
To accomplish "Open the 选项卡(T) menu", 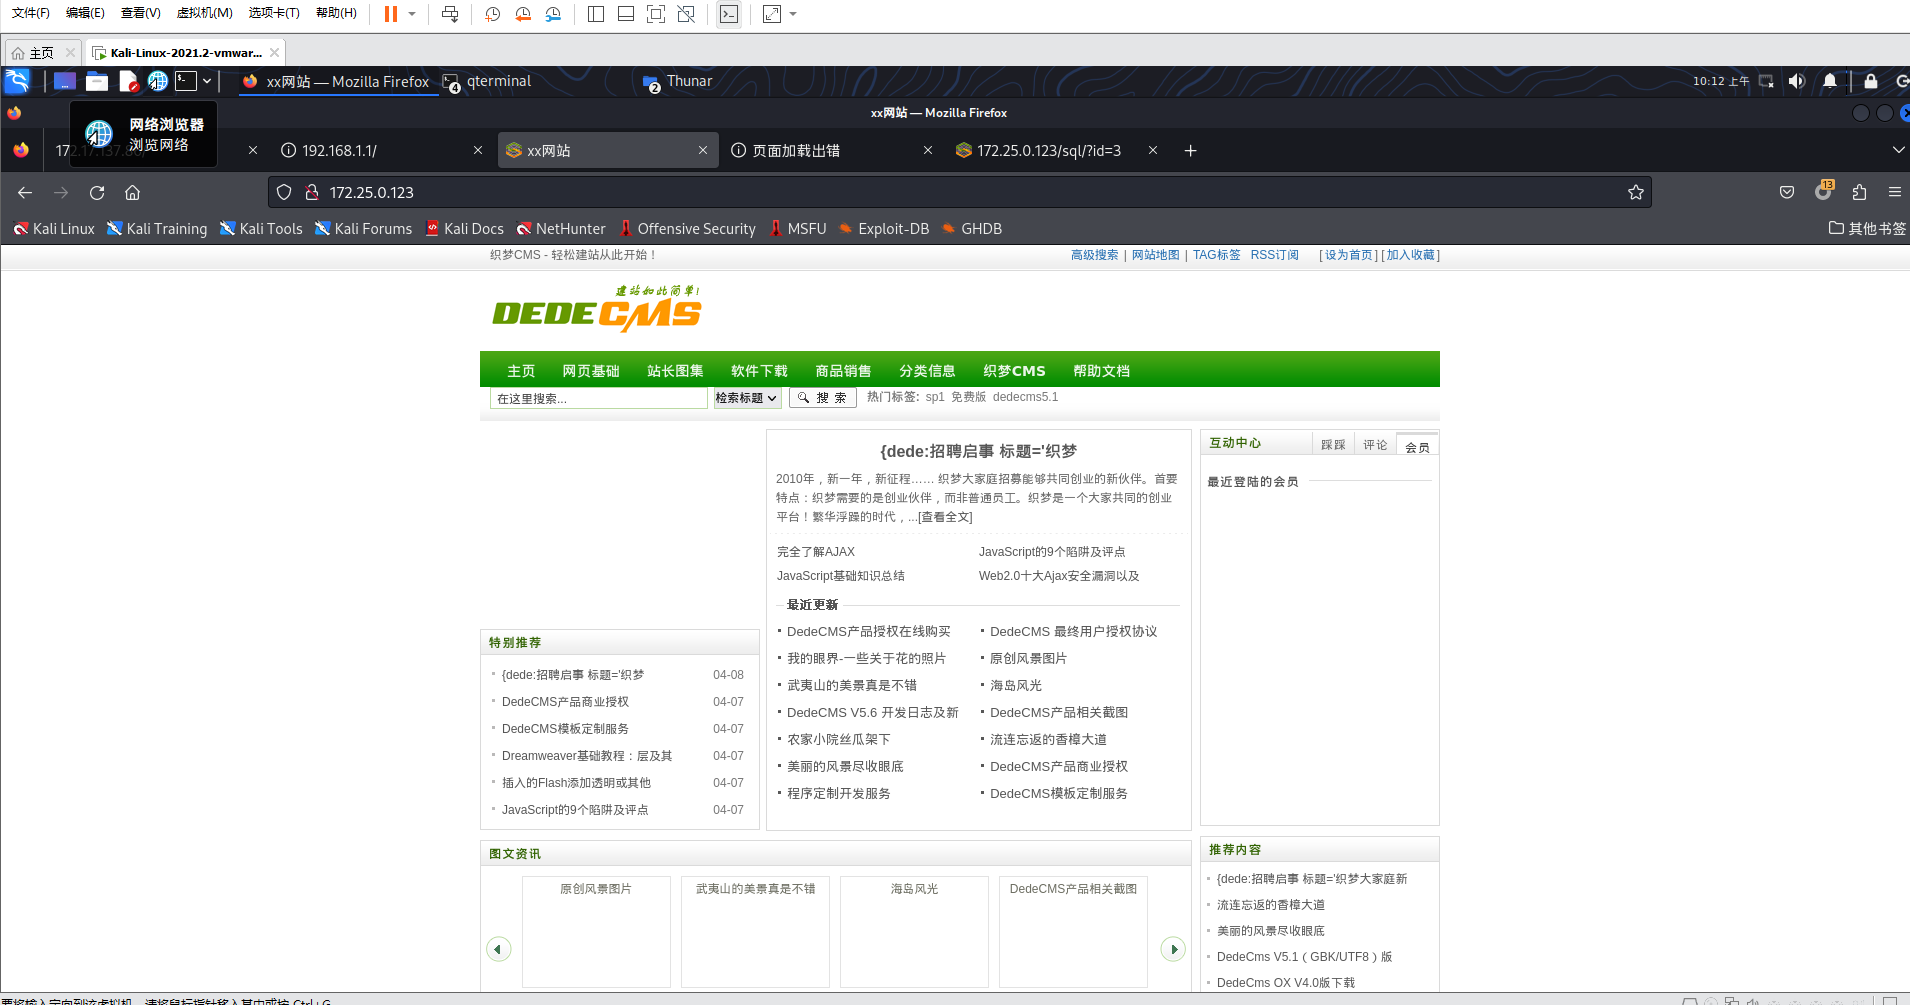I will tap(274, 13).
